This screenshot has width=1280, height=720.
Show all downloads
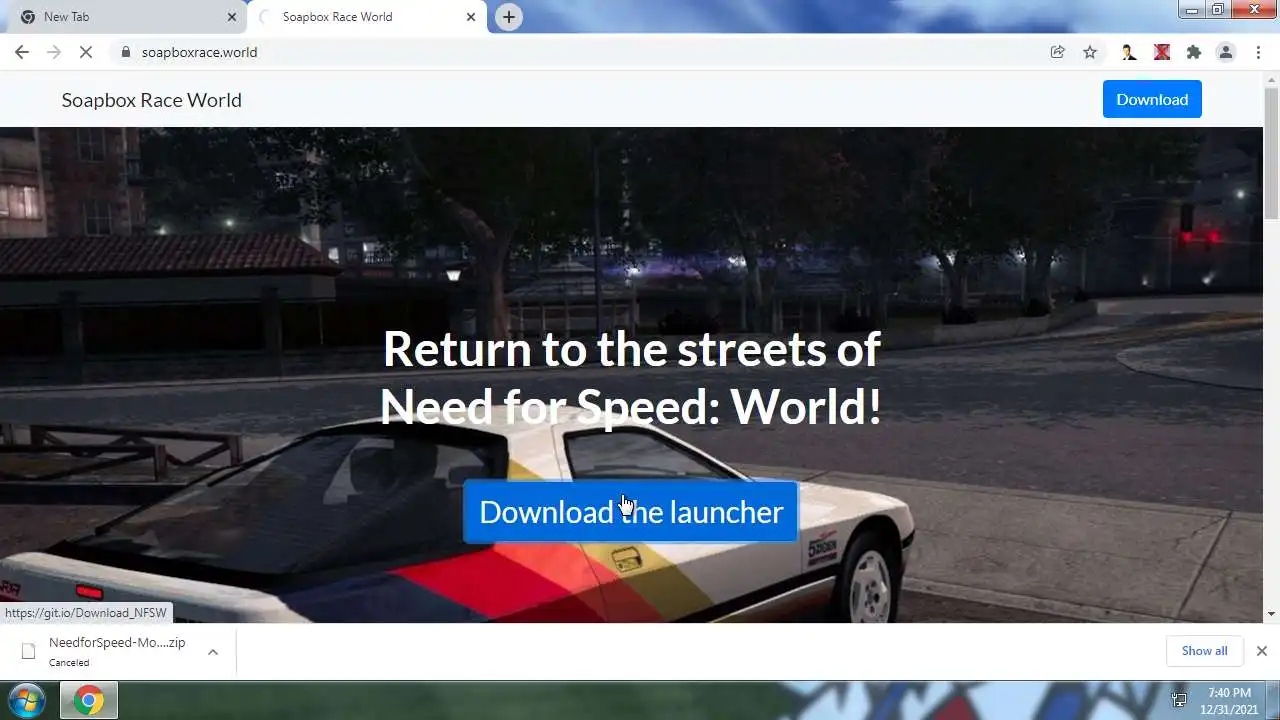pos(1204,651)
